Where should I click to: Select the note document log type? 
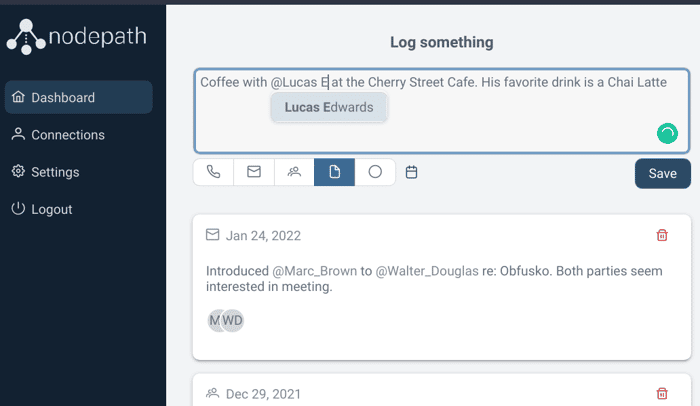point(334,172)
